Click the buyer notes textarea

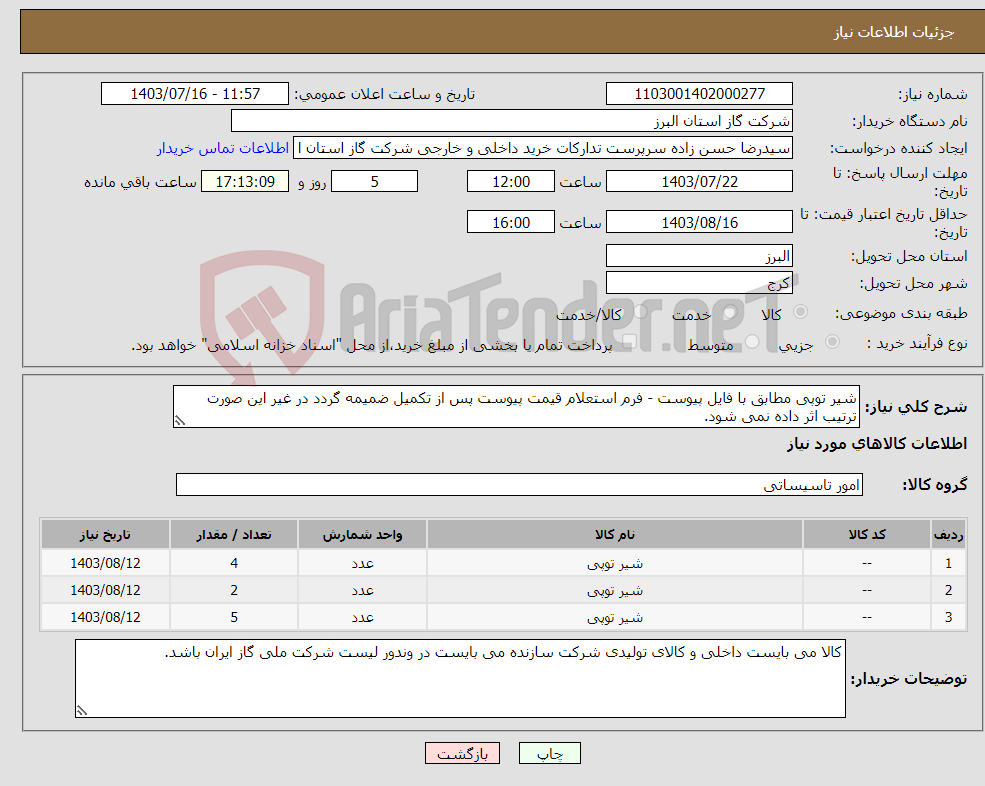(x=460, y=679)
